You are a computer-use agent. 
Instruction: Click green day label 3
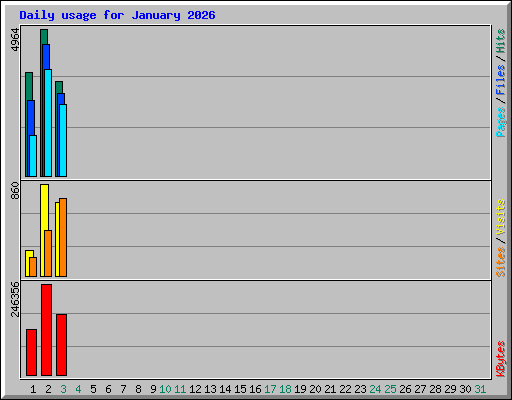click(63, 389)
